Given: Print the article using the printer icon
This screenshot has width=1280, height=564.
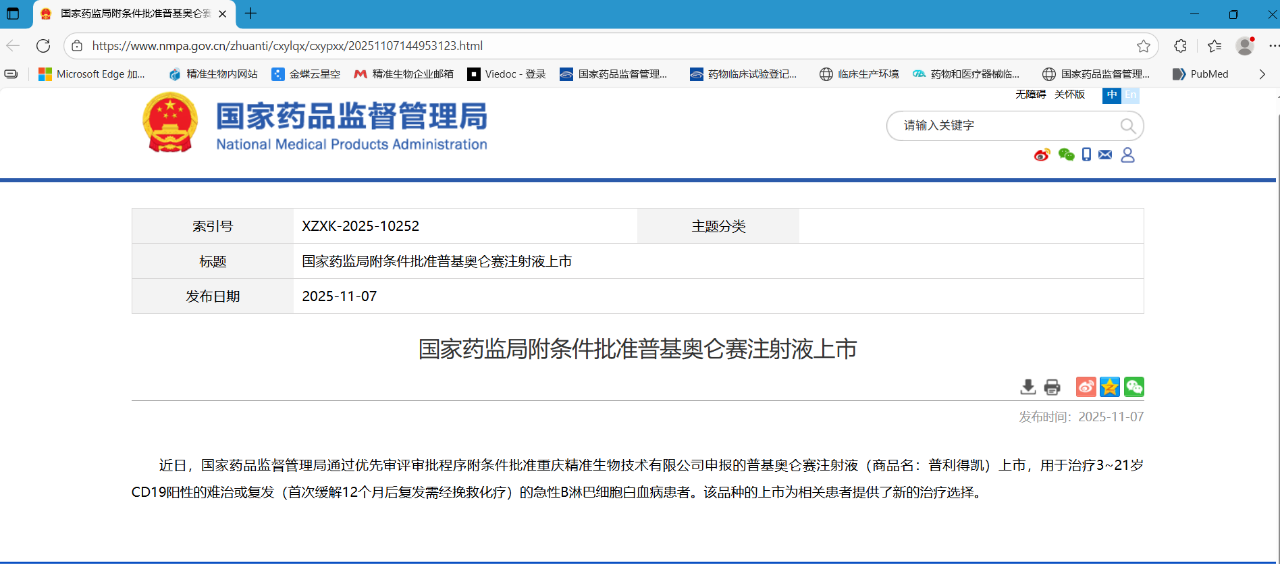Looking at the screenshot, I should tap(1052, 387).
